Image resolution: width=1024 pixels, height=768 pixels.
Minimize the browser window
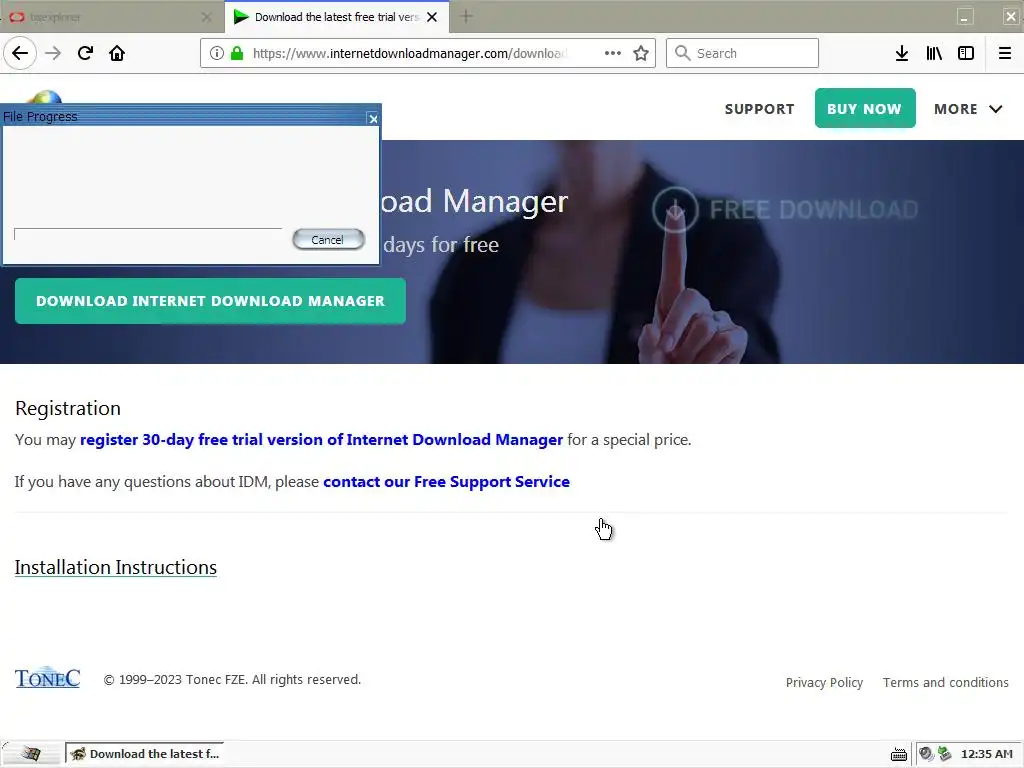pos(965,16)
